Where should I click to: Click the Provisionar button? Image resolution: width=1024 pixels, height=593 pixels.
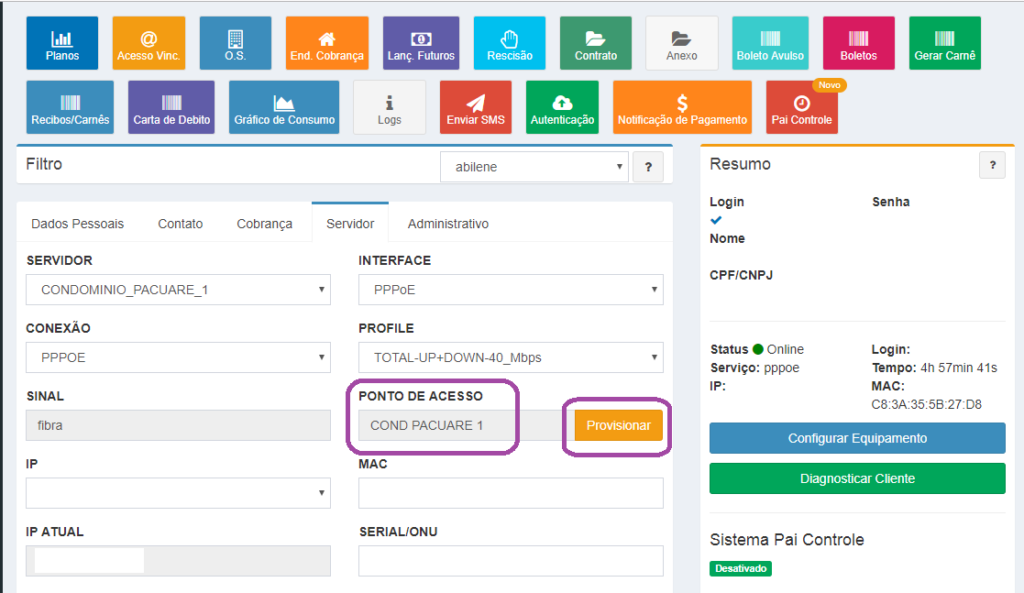616,424
